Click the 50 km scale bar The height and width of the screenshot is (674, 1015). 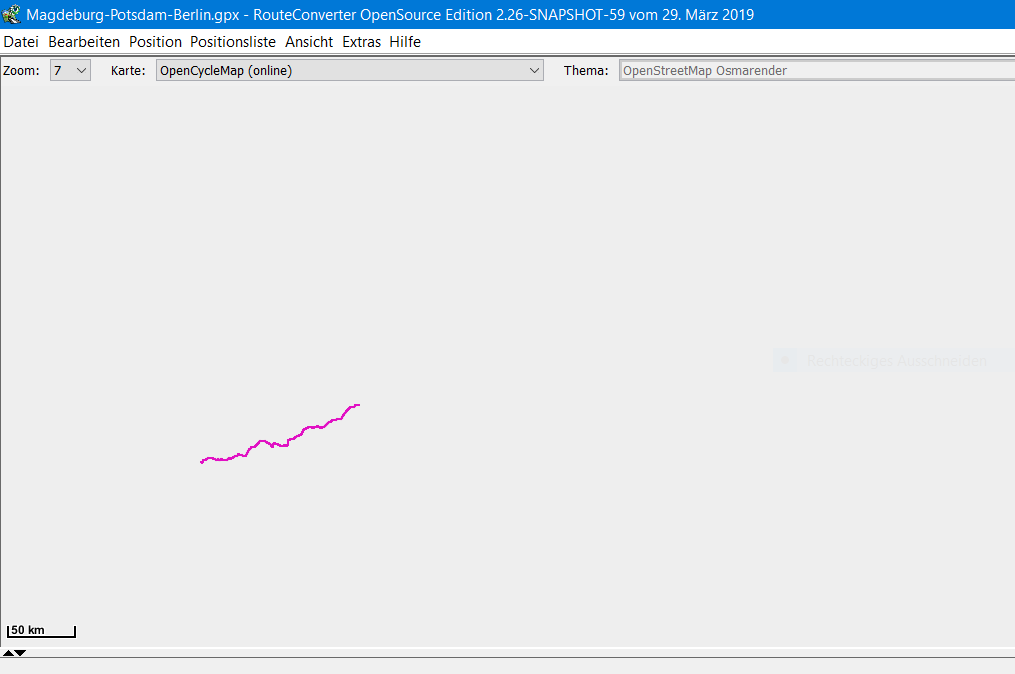[x=41, y=631]
